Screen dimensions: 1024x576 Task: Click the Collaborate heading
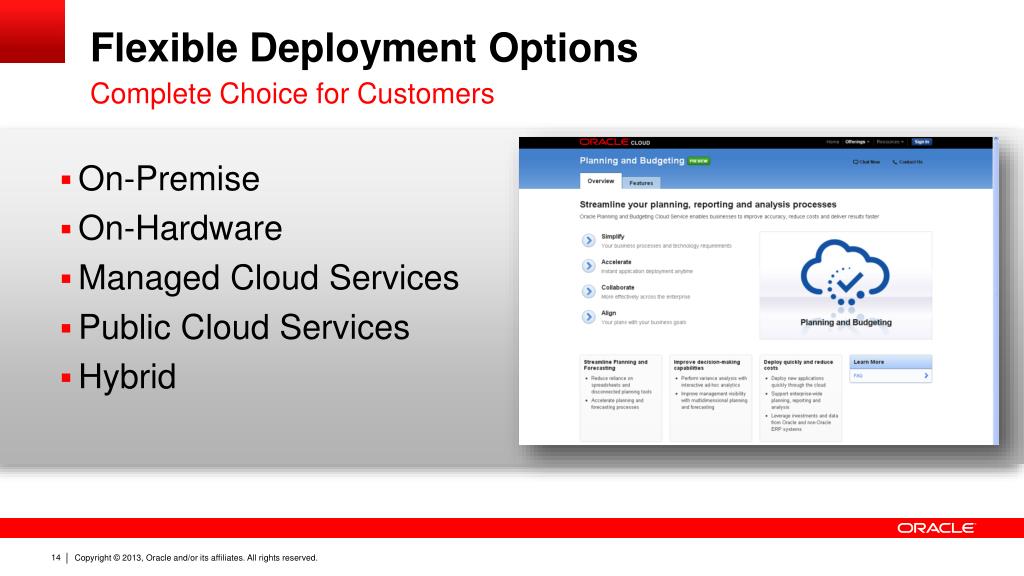point(618,287)
